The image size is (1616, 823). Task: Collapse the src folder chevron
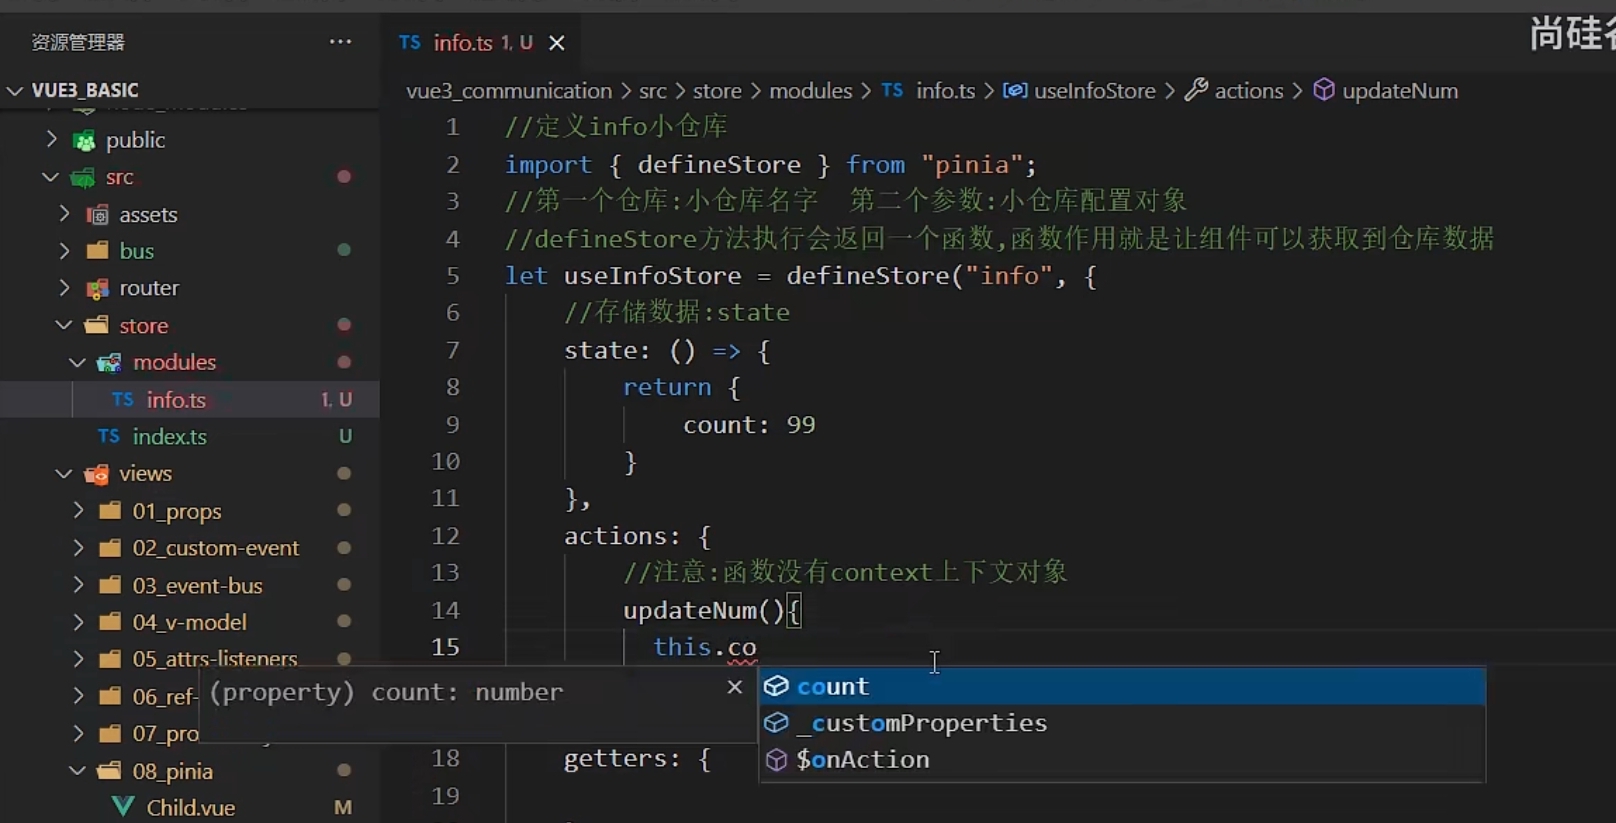click(51, 177)
